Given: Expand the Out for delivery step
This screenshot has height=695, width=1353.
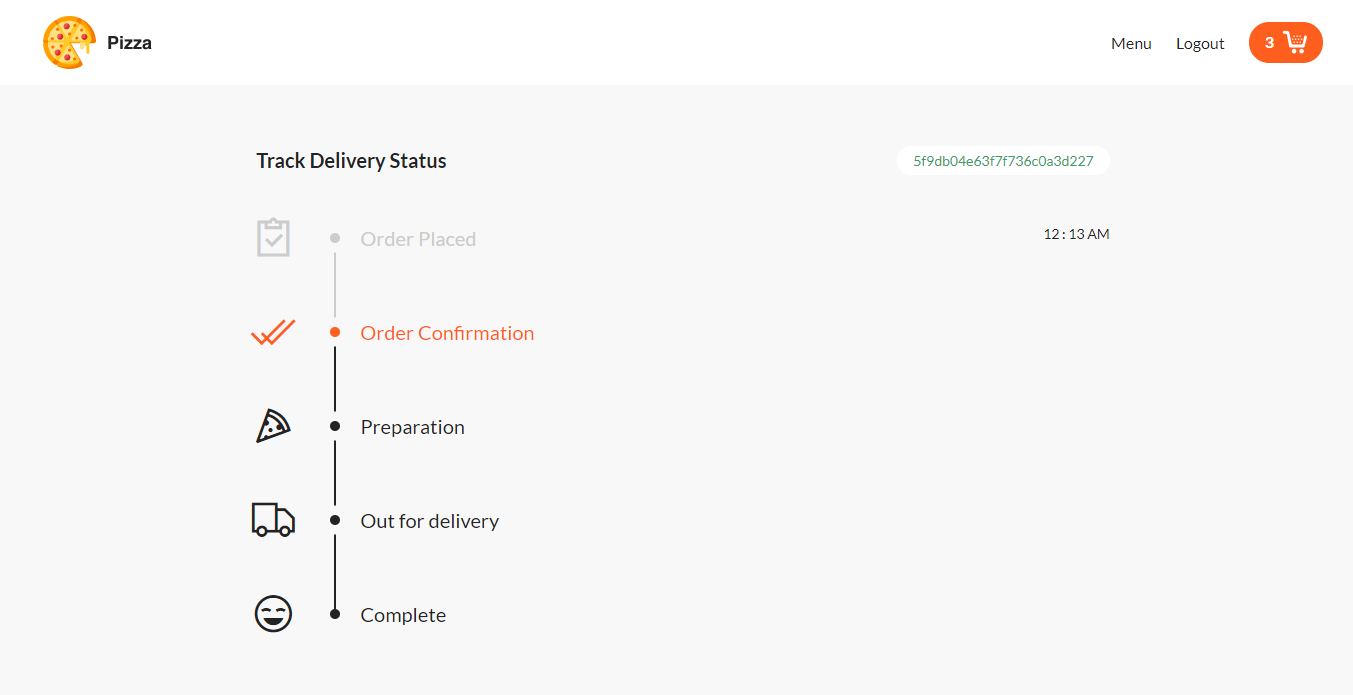Looking at the screenshot, I should tap(429, 520).
